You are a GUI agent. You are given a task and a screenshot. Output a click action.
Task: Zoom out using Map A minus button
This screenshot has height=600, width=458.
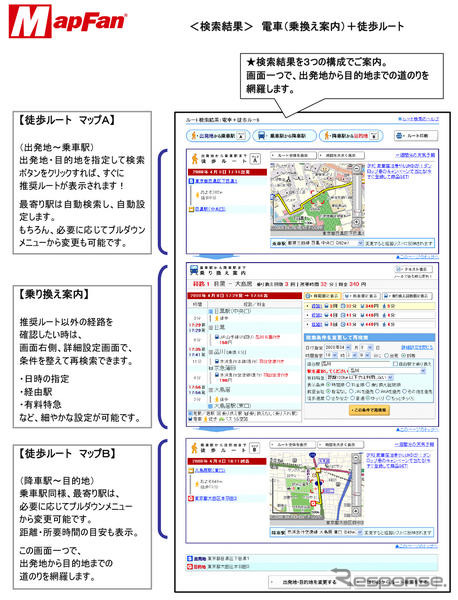pyautogui.click(x=357, y=168)
